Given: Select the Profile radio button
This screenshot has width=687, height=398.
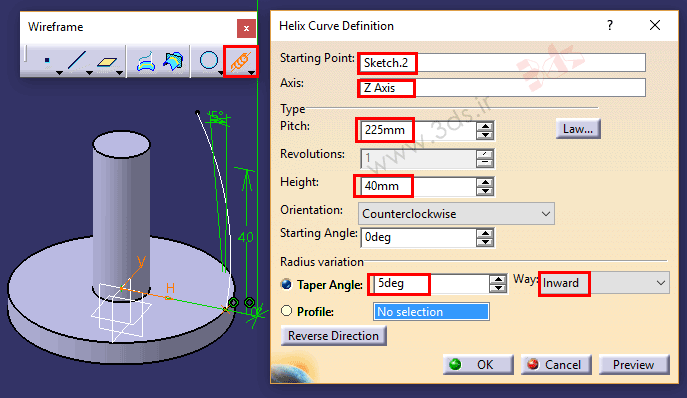Looking at the screenshot, I should (286, 311).
